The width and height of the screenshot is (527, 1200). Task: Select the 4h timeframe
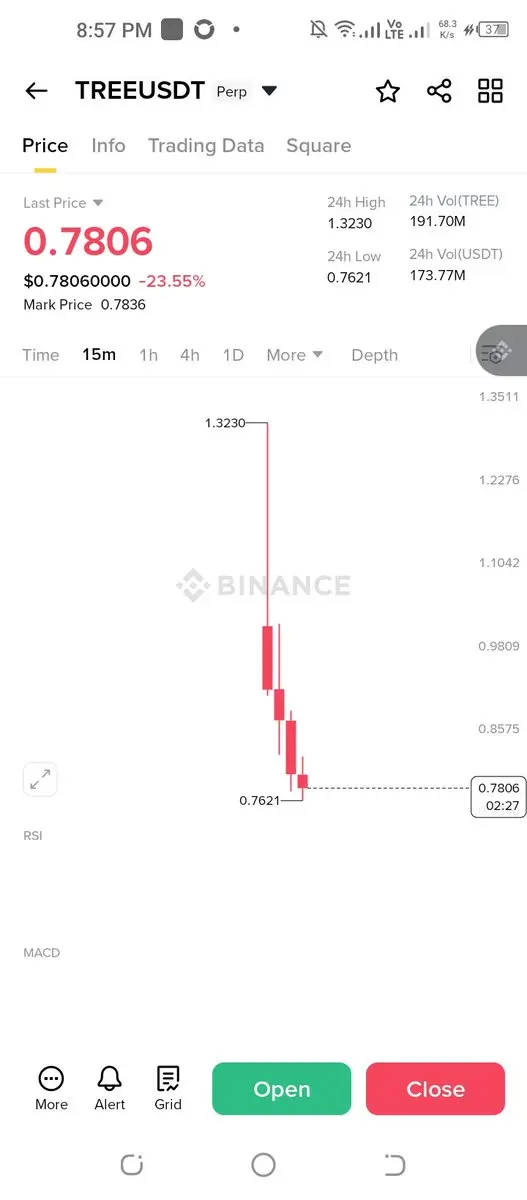190,355
